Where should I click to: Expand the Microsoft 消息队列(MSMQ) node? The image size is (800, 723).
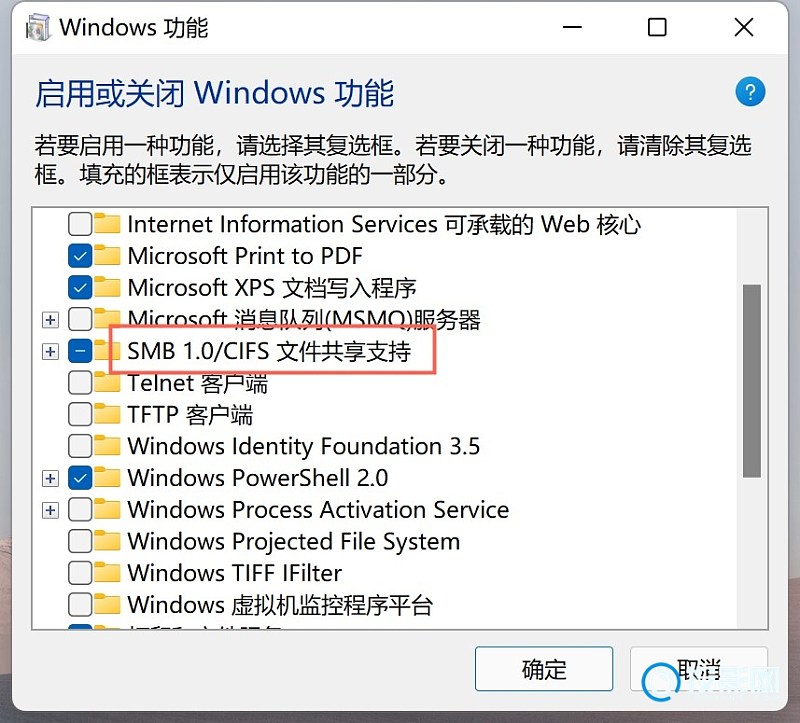tap(50, 320)
